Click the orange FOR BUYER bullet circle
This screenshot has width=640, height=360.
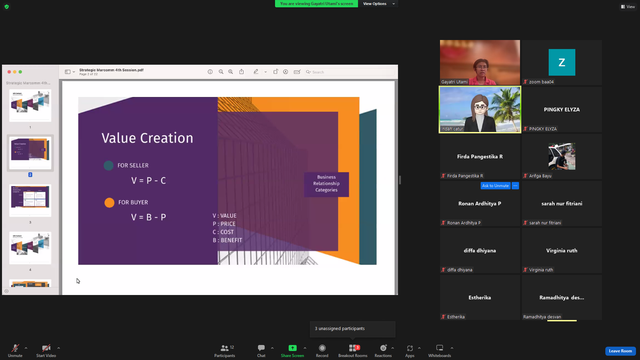point(109,202)
